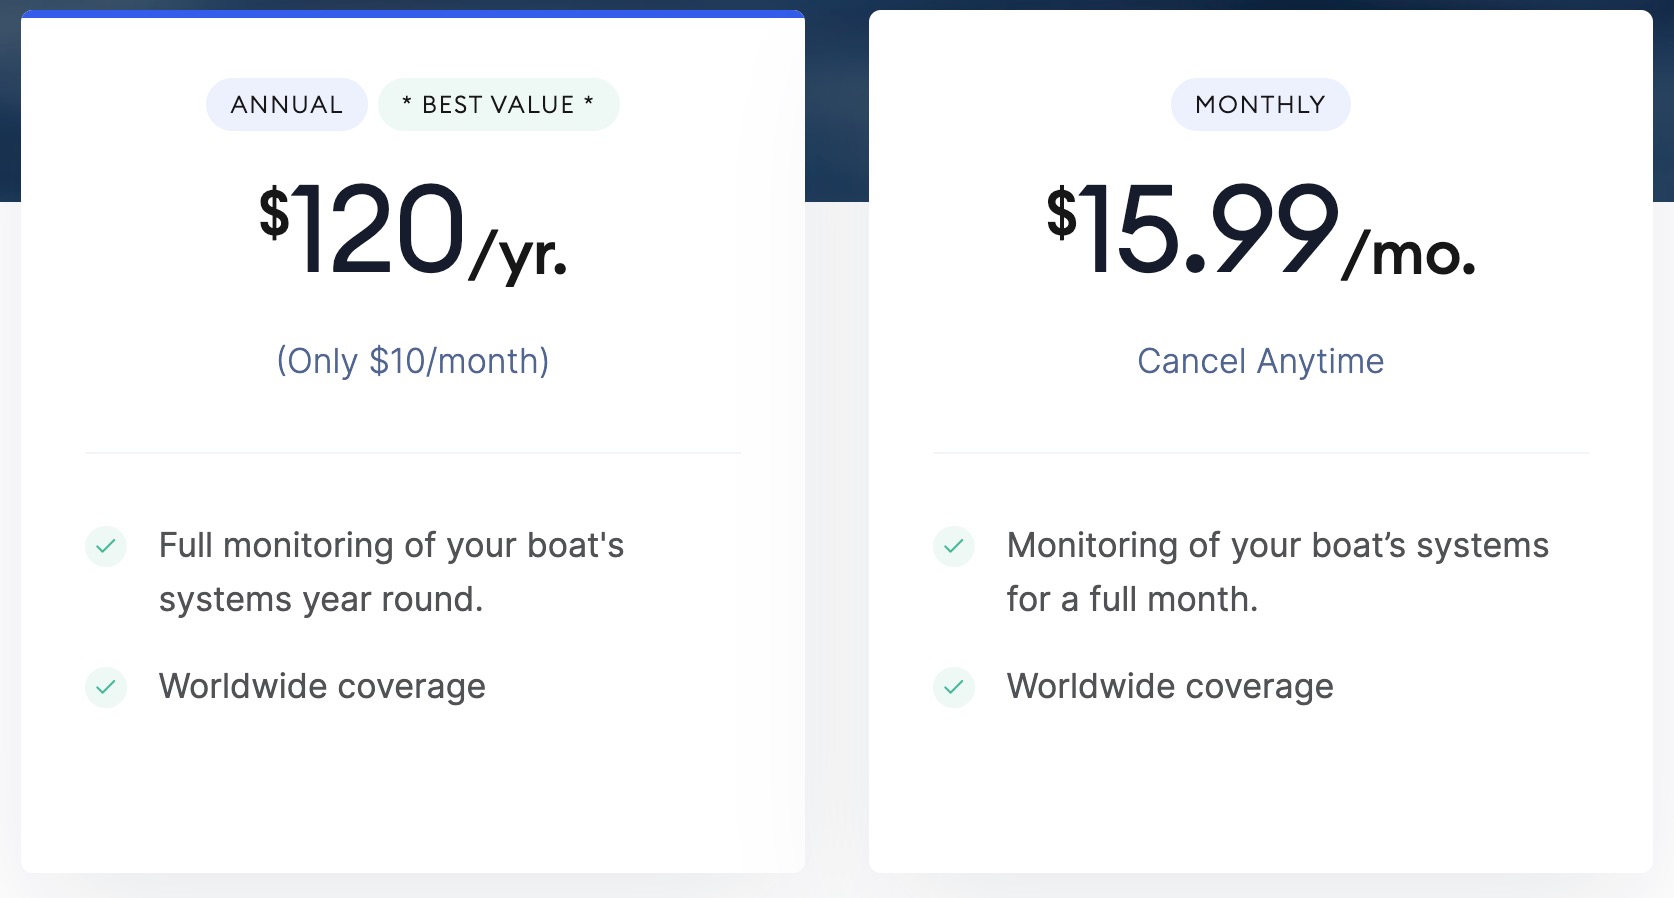Click the ANNUAL plan badge
The image size is (1674, 898).
click(x=287, y=104)
